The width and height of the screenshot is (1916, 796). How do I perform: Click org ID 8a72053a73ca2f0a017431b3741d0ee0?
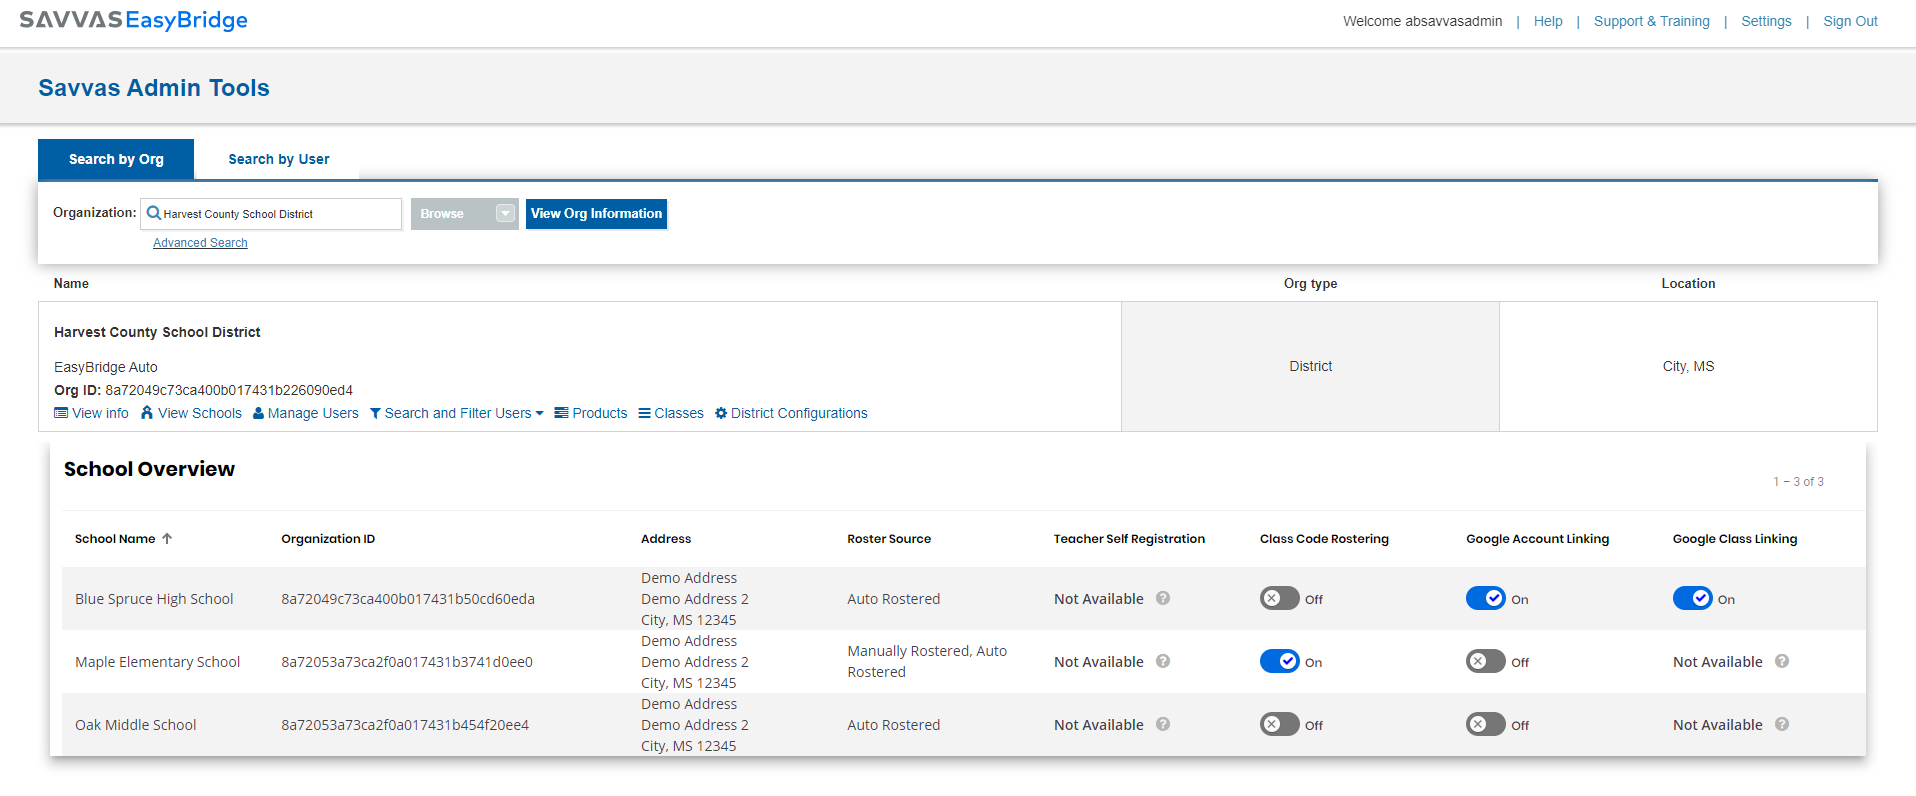point(407,662)
